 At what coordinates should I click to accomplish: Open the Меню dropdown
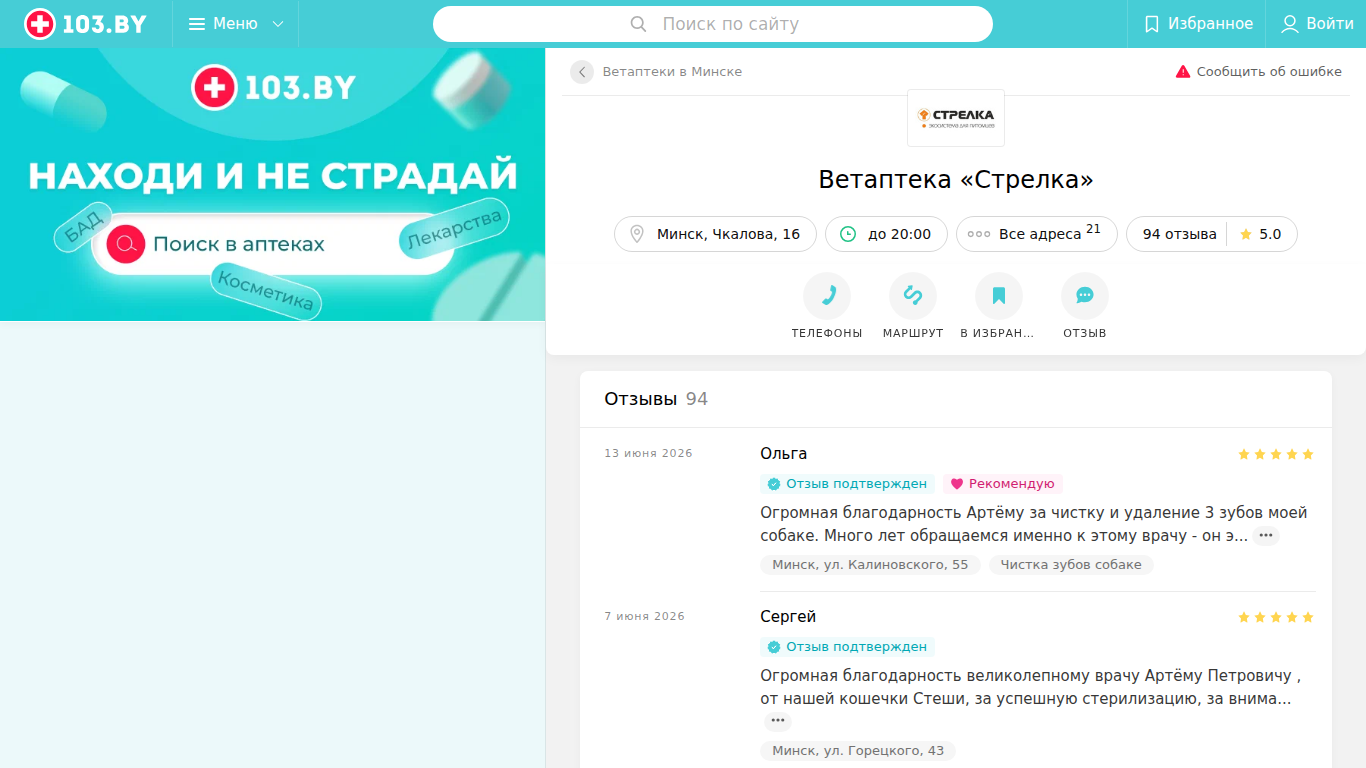click(236, 24)
